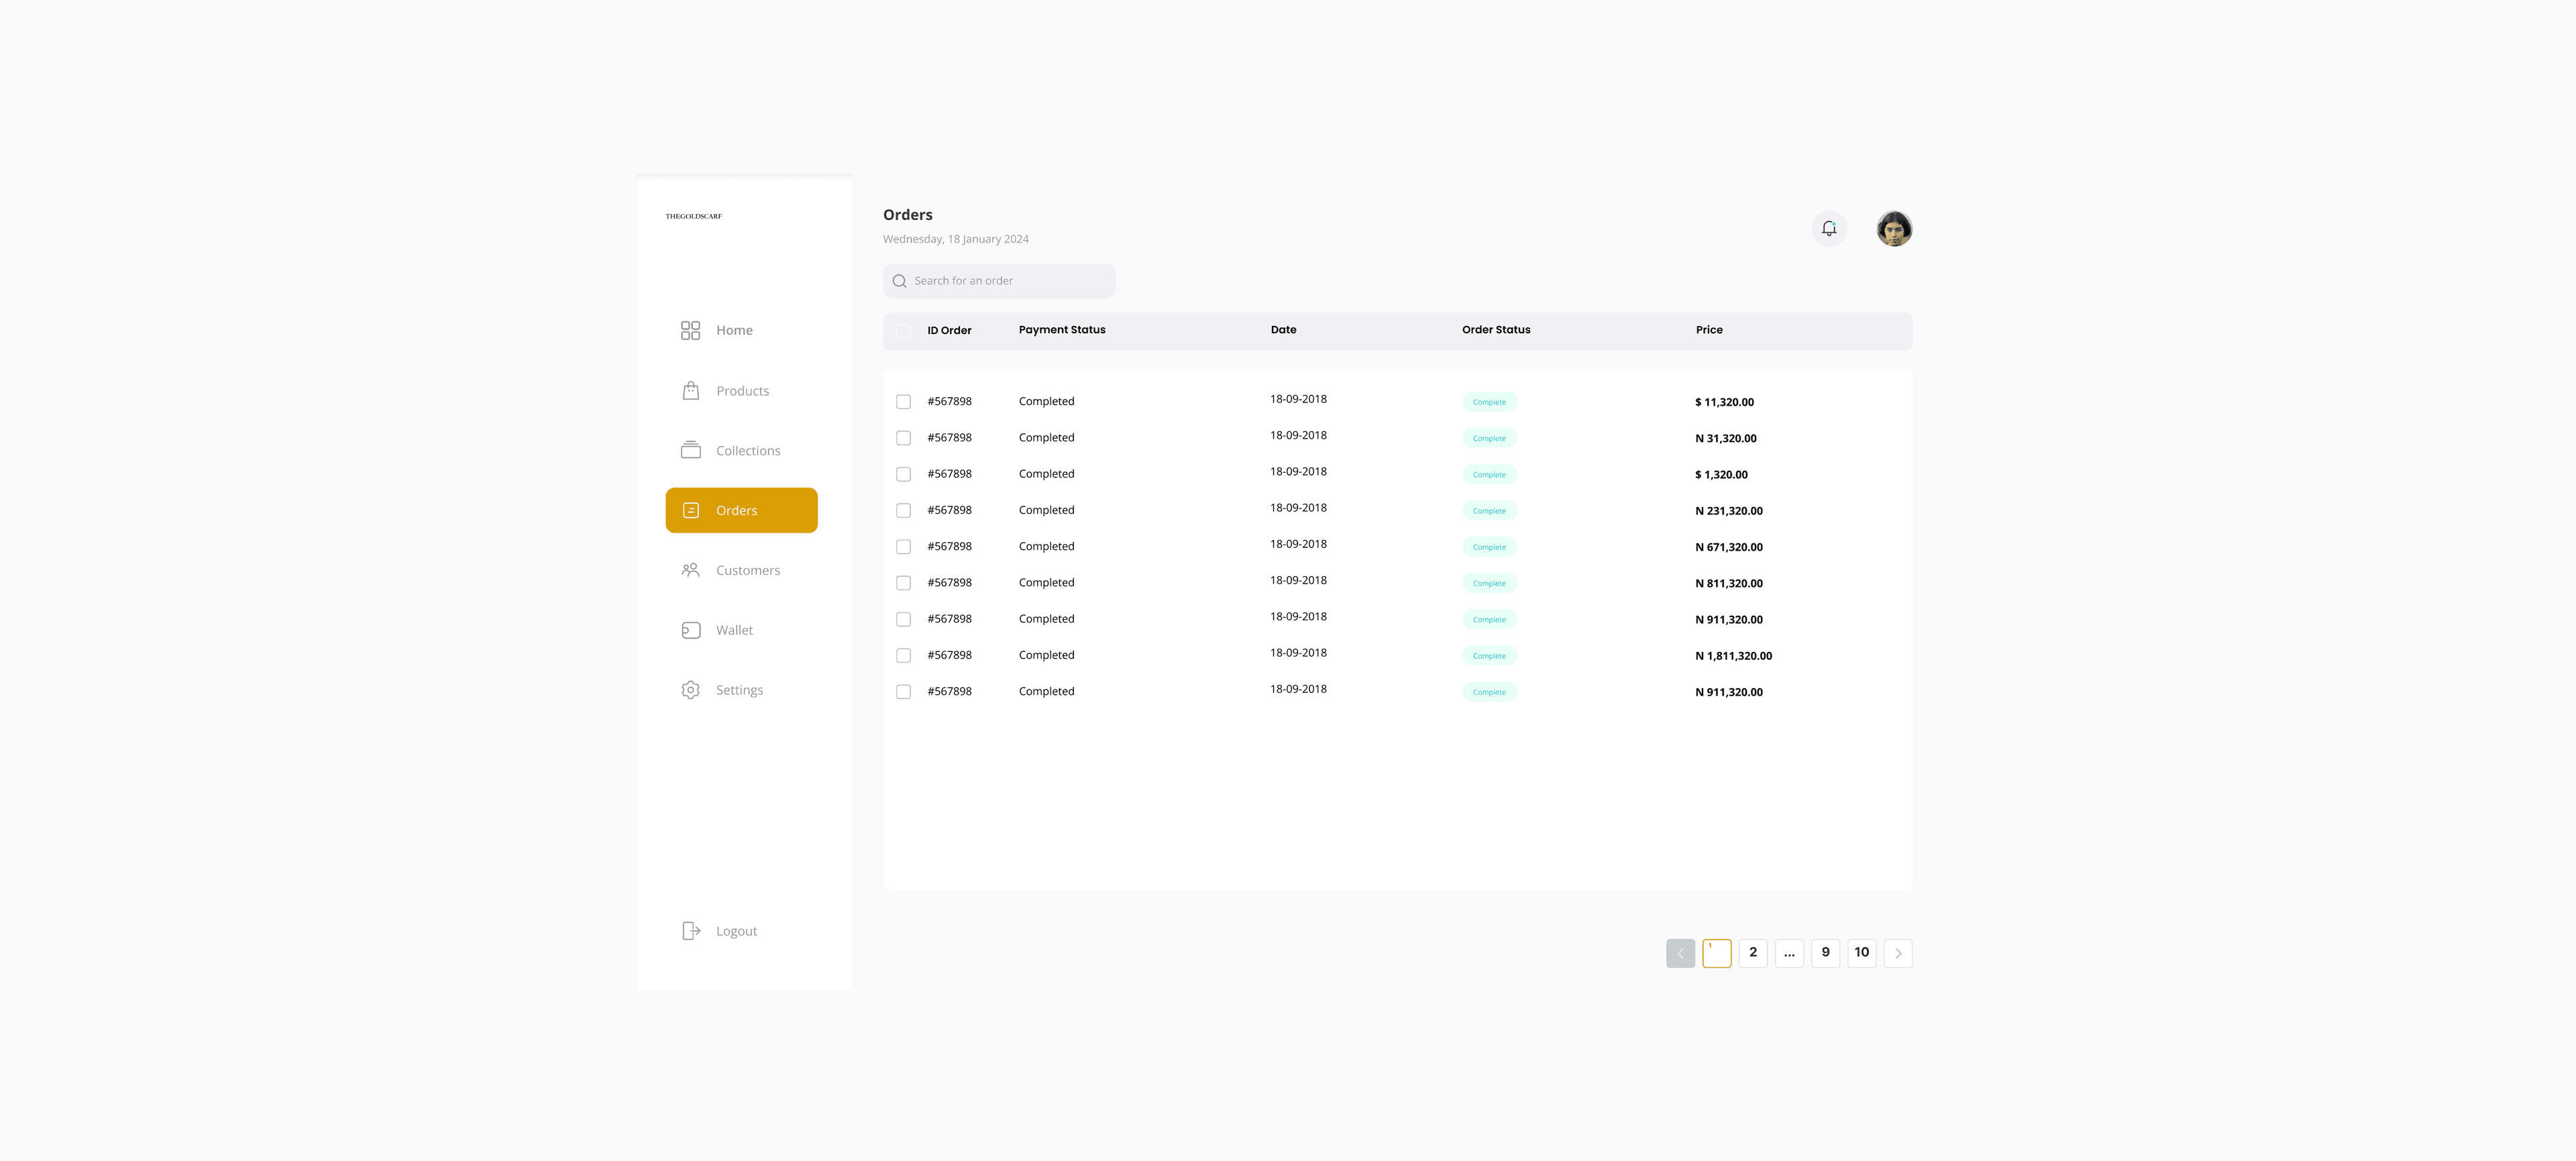Click the Logout option
Screen dimensions: 2576x1161
click(736, 930)
